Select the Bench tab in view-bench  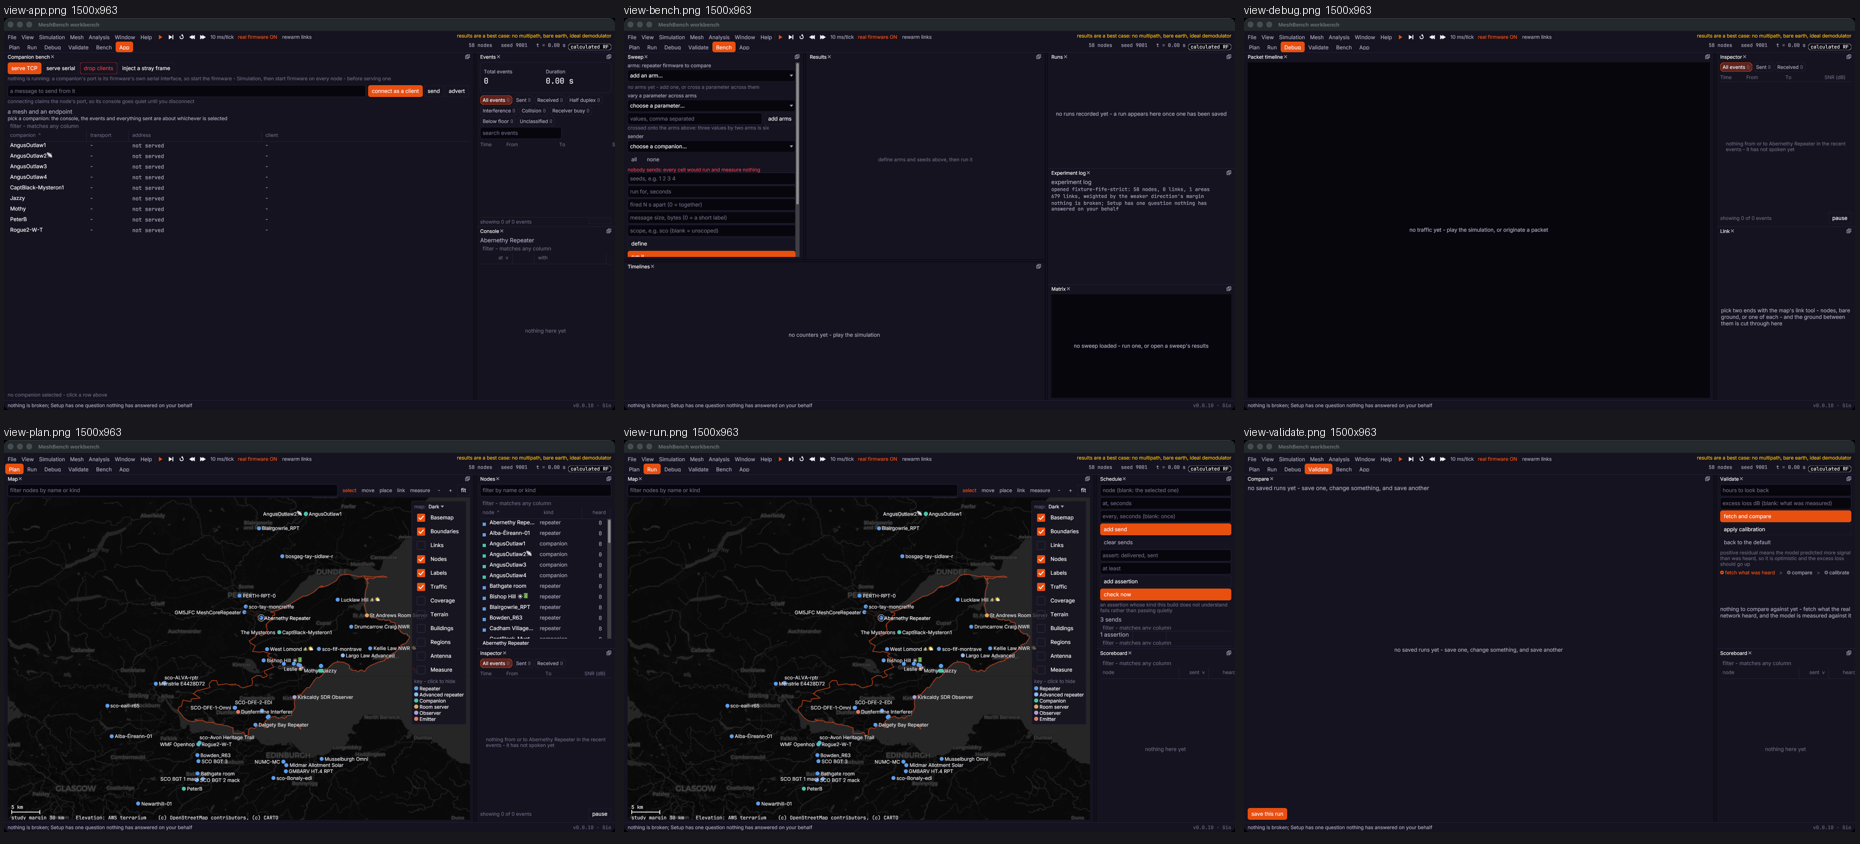click(x=724, y=47)
